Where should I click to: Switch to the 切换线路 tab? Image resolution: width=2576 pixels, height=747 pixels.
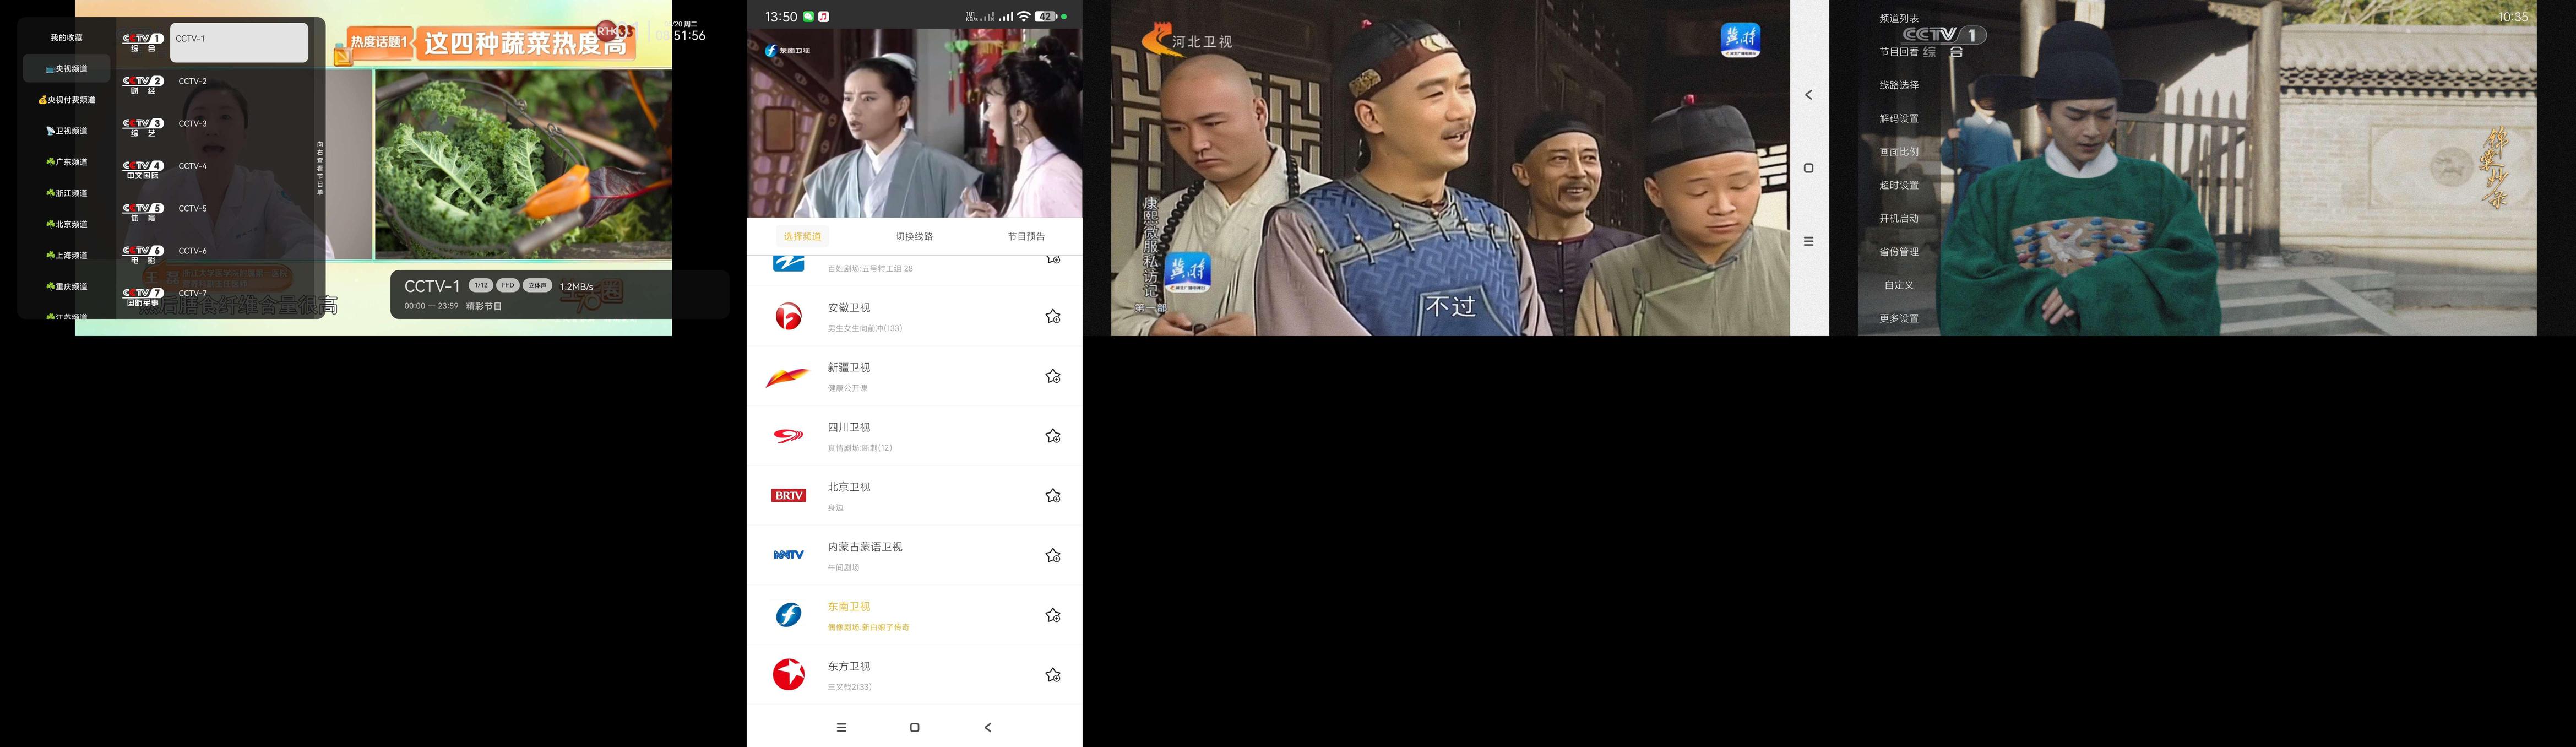pyautogui.click(x=914, y=237)
